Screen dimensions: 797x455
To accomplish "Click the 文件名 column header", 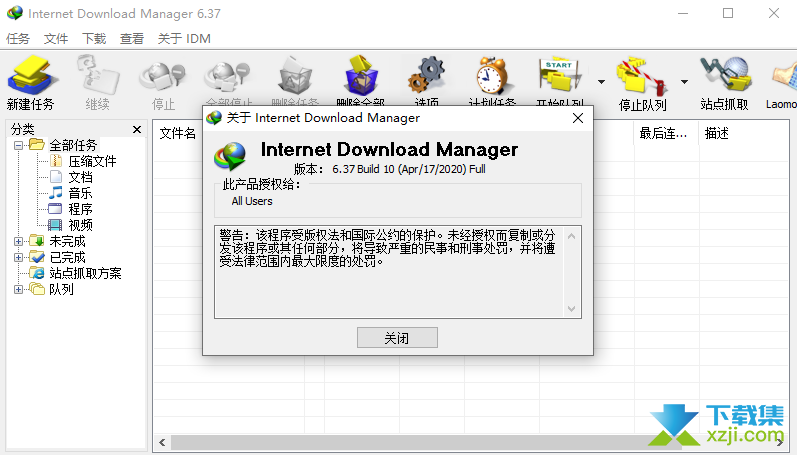I will pyautogui.click(x=177, y=133).
